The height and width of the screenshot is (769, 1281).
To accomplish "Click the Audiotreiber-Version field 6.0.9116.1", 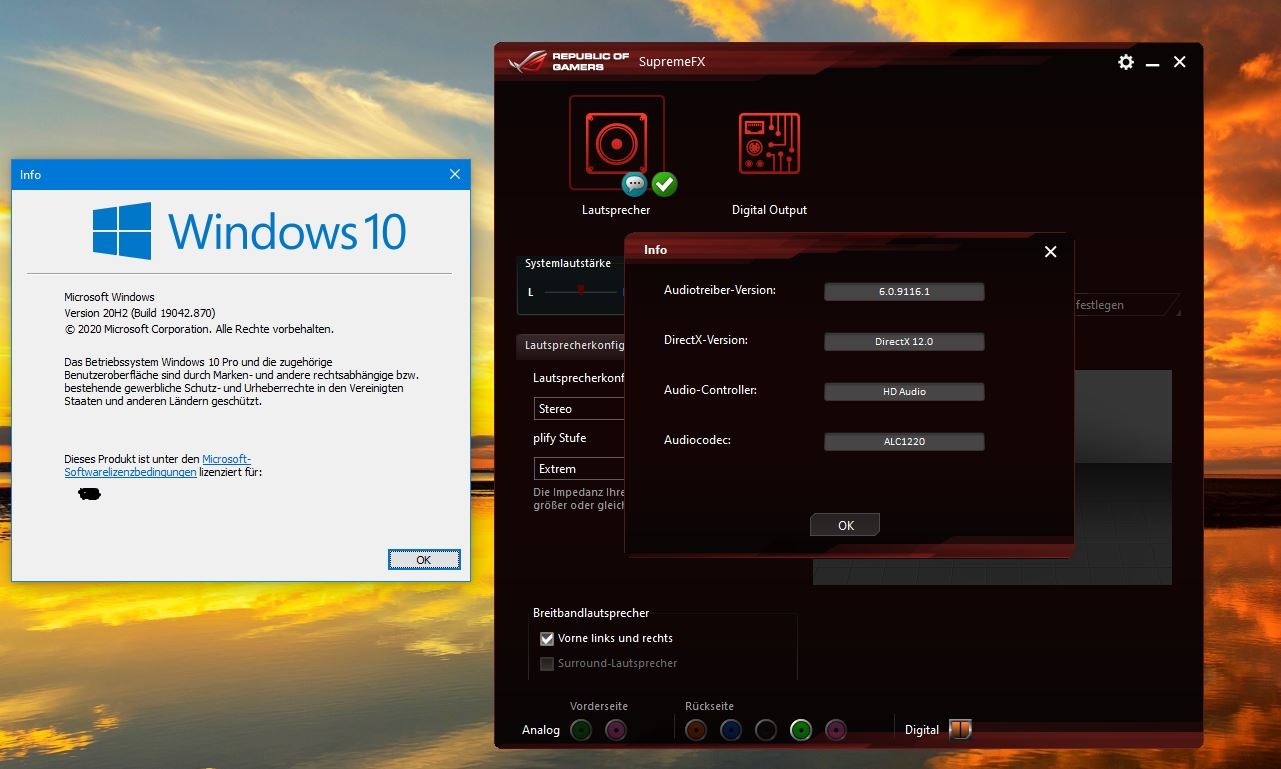I will [x=904, y=292].
